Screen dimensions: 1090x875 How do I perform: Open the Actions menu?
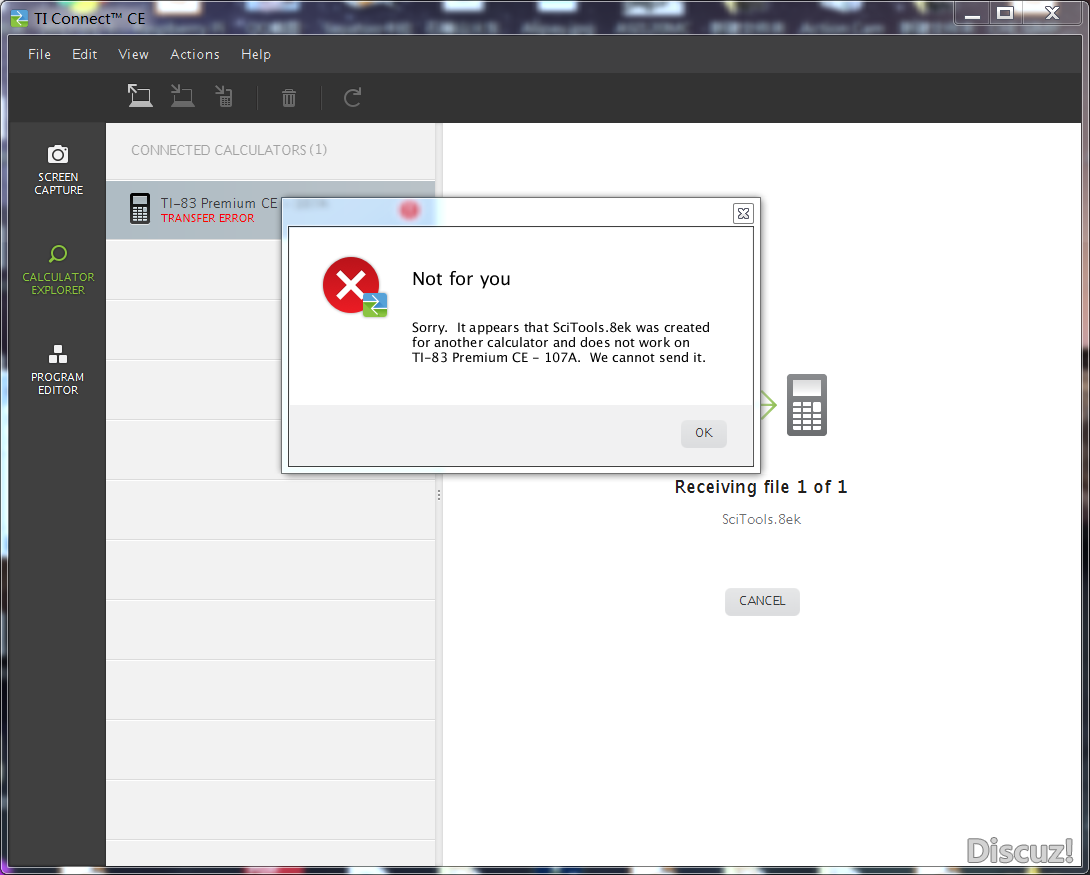click(x=195, y=54)
